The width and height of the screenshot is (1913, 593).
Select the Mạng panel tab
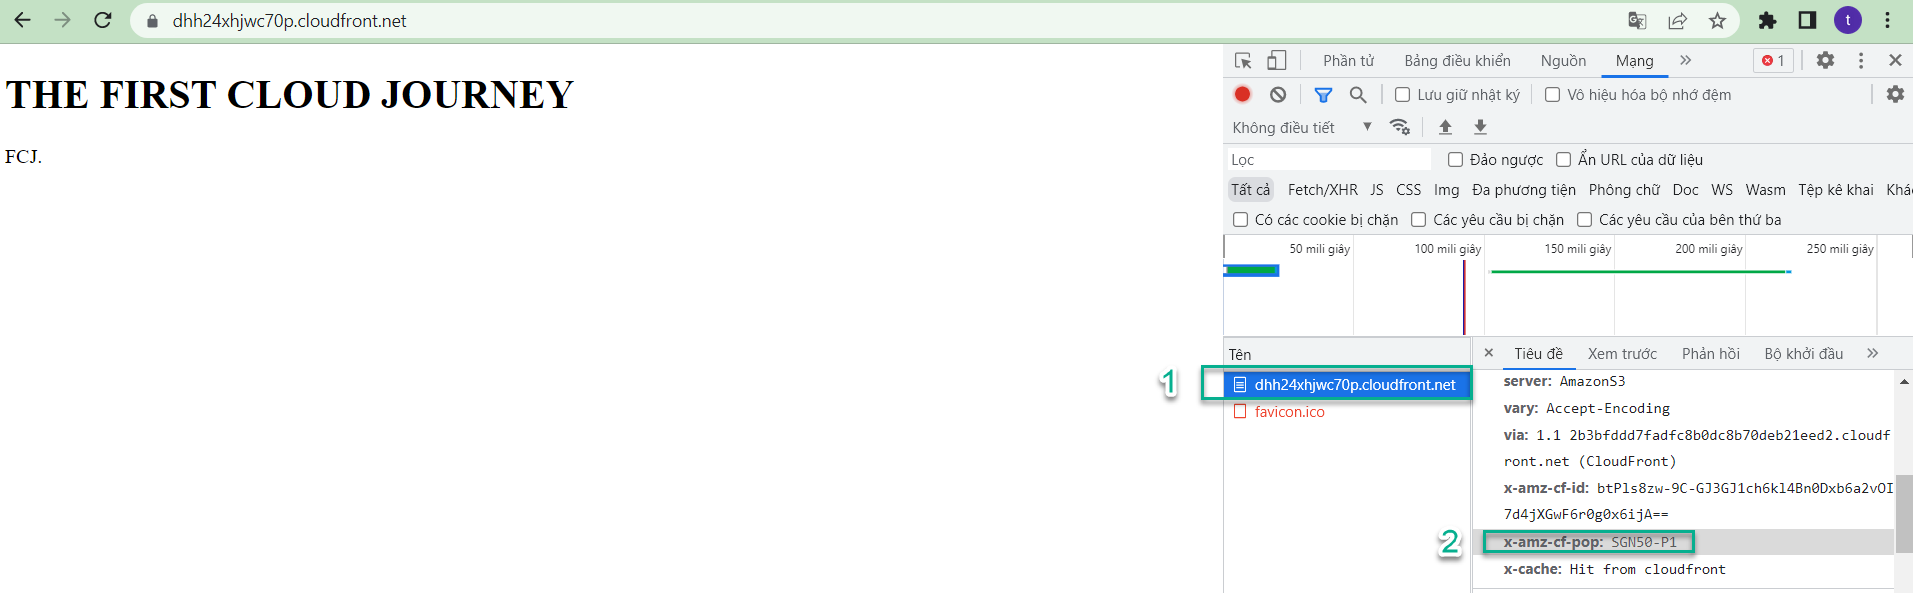click(x=1634, y=61)
